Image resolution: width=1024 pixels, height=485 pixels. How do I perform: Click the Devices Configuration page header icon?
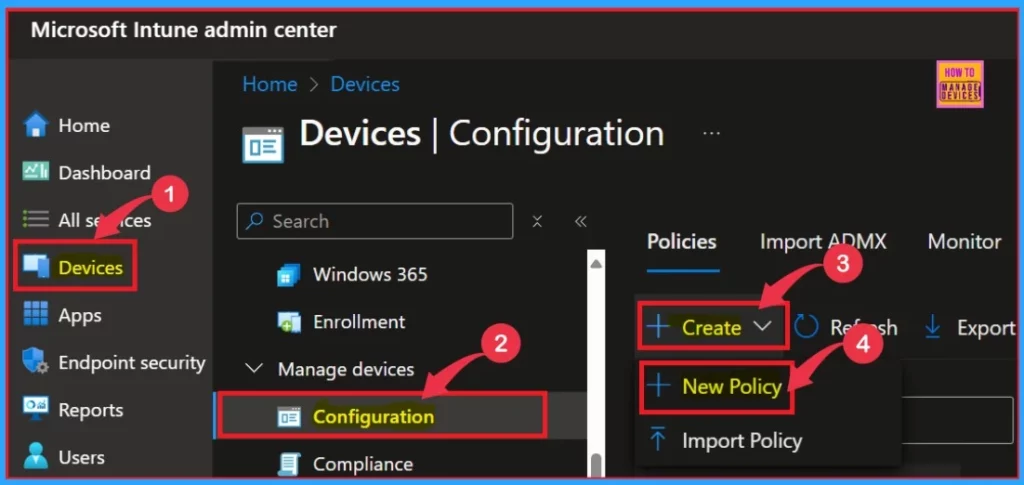pos(263,144)
